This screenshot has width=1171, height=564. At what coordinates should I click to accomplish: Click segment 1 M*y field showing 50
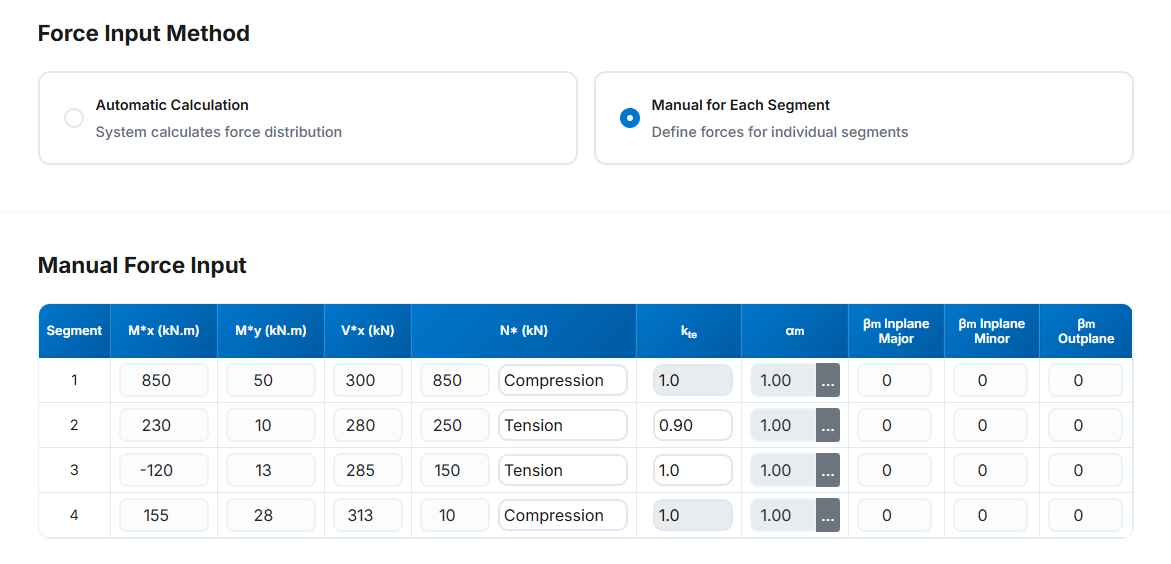270,381
